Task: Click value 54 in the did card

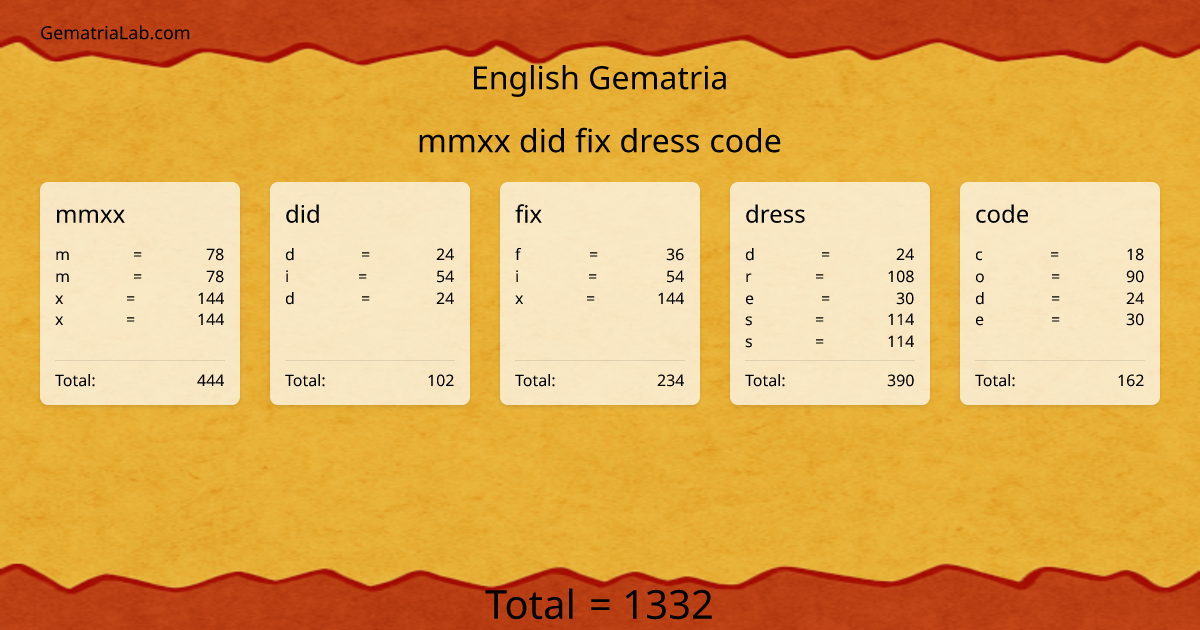Action: 445,276
